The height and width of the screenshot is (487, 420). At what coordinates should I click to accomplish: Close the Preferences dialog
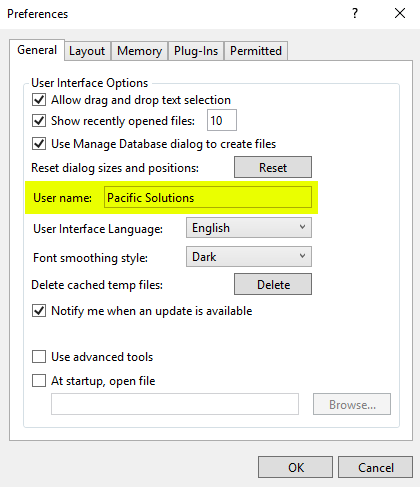click(400, 13)
